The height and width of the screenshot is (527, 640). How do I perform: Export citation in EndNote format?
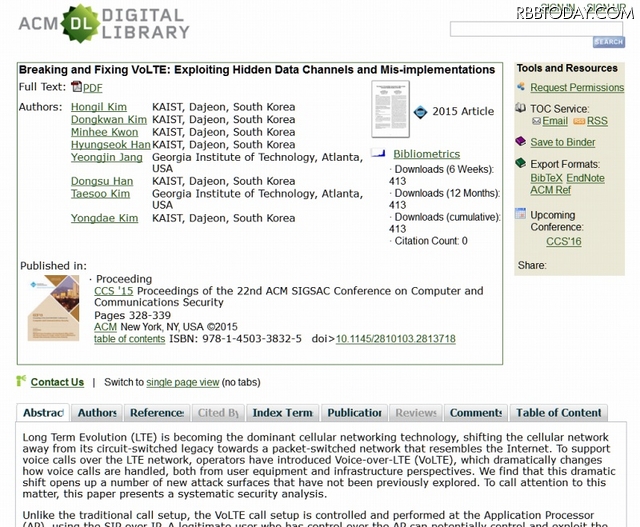tap(585, 178)
